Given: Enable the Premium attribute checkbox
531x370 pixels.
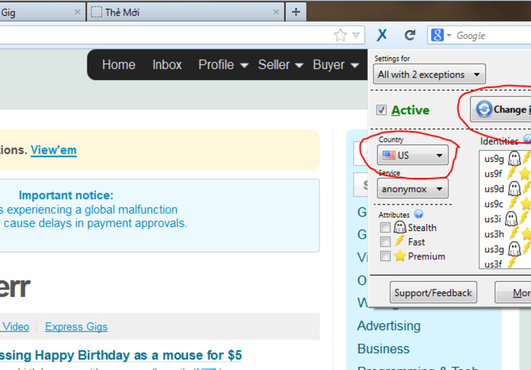Looking at the screenshot, I should tap(385, 256).
